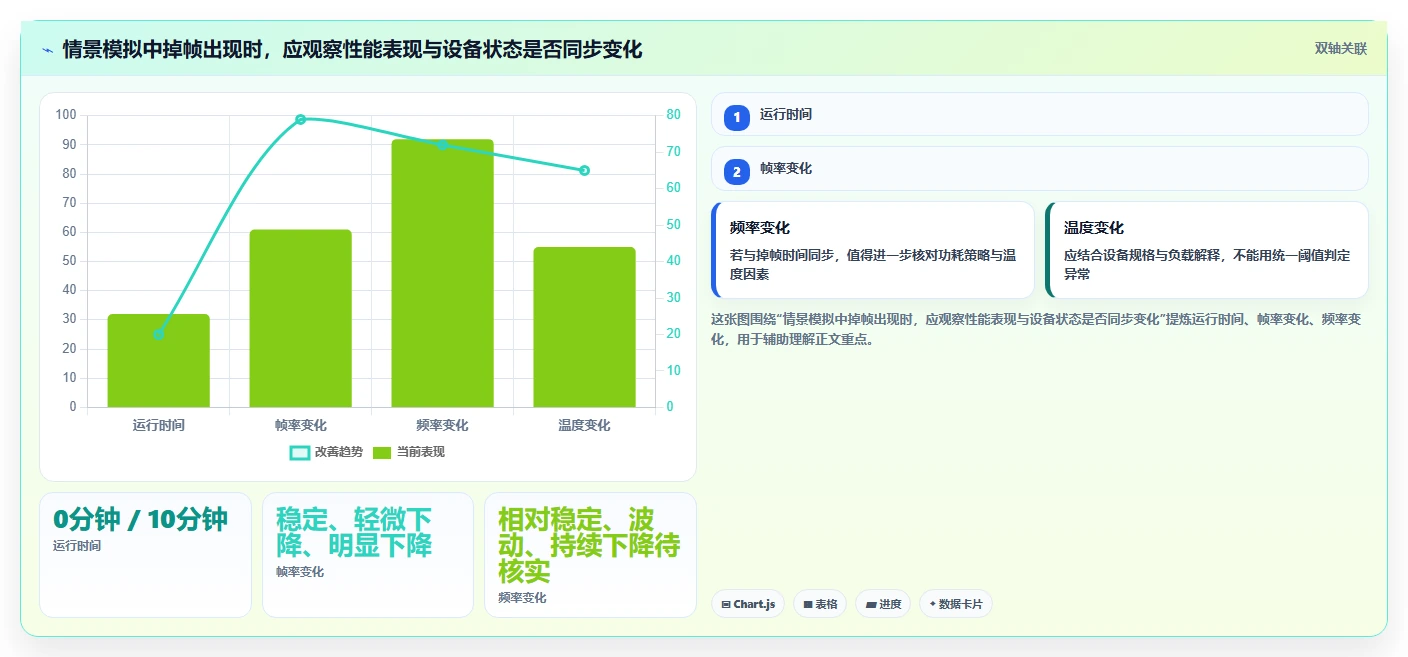
Task: Click the left axis value 100
Action: pos(66,115)
